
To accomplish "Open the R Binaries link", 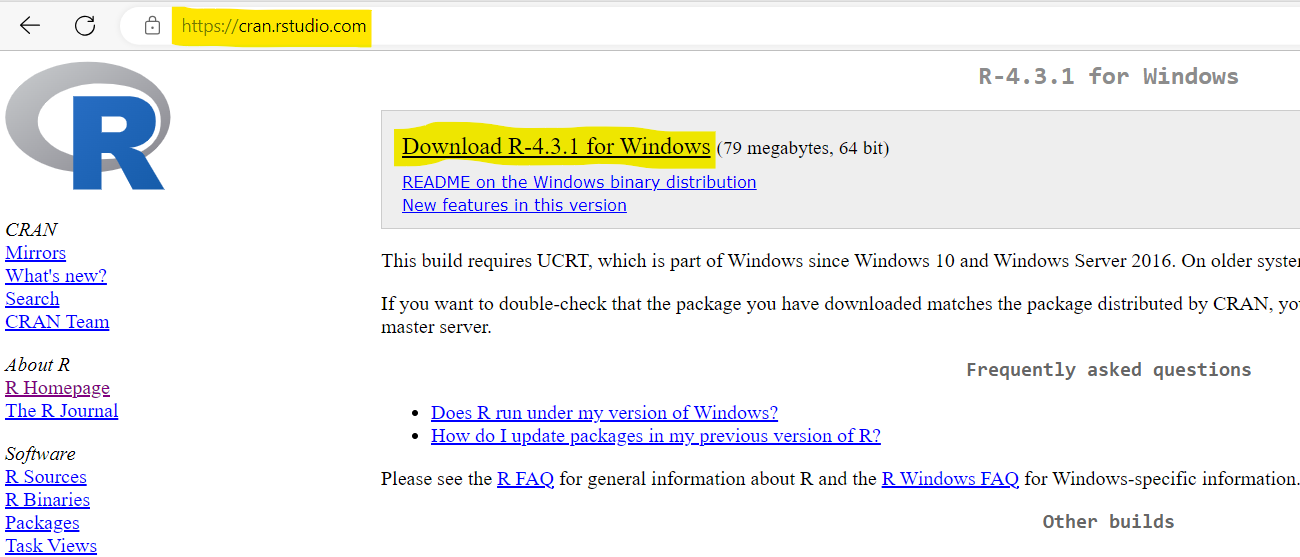I will click(x=47, y=500).
